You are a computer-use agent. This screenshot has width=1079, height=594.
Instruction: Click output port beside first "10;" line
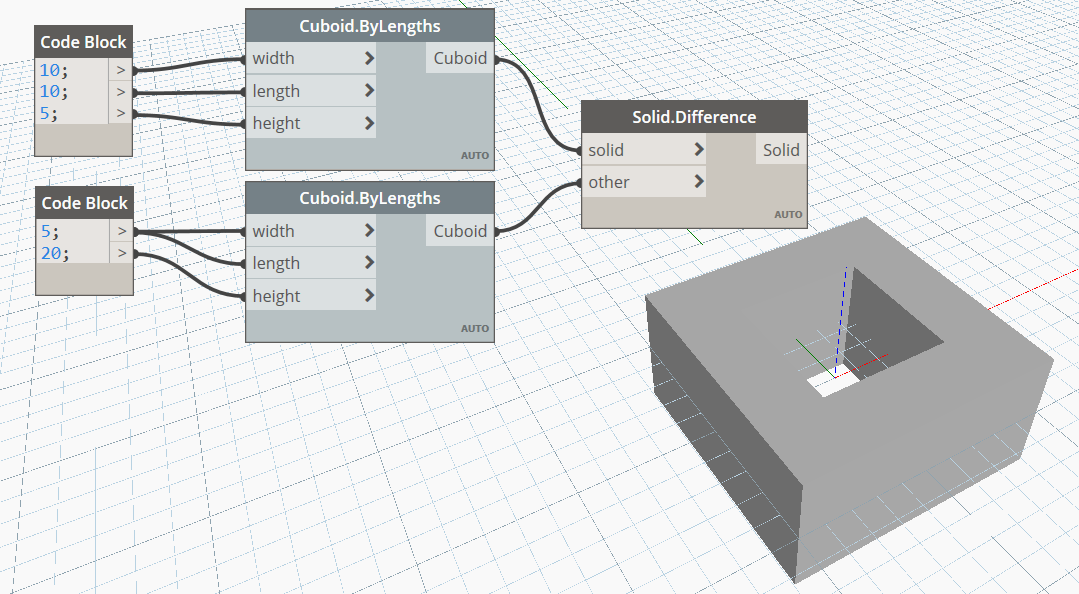[x=120, y=70]
